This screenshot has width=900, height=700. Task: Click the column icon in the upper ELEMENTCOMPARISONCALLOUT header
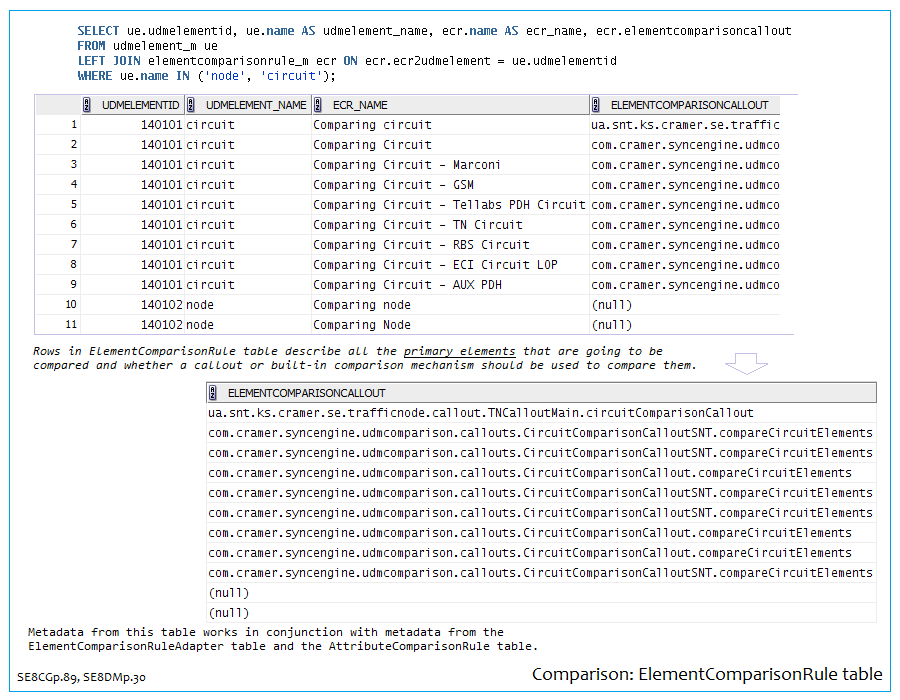(x=597, y=105)
